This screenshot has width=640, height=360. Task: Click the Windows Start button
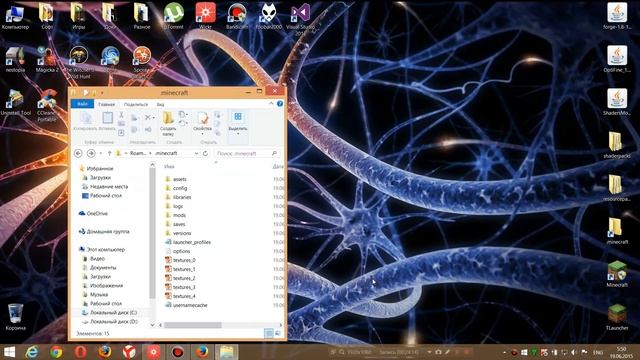pos(9,352)
